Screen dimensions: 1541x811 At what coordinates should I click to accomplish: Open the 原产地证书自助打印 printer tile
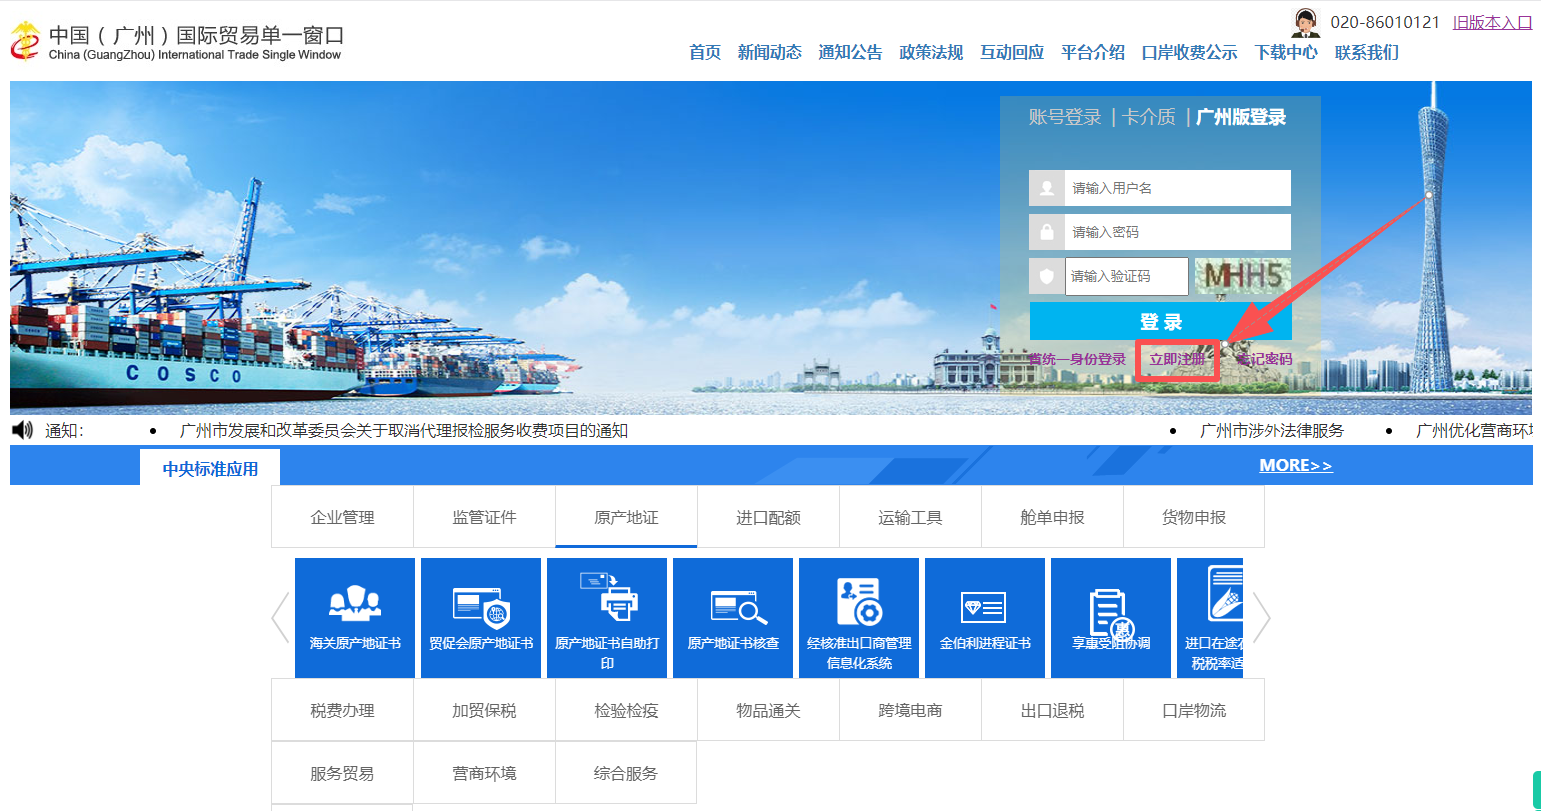click(x=607, y=617)
